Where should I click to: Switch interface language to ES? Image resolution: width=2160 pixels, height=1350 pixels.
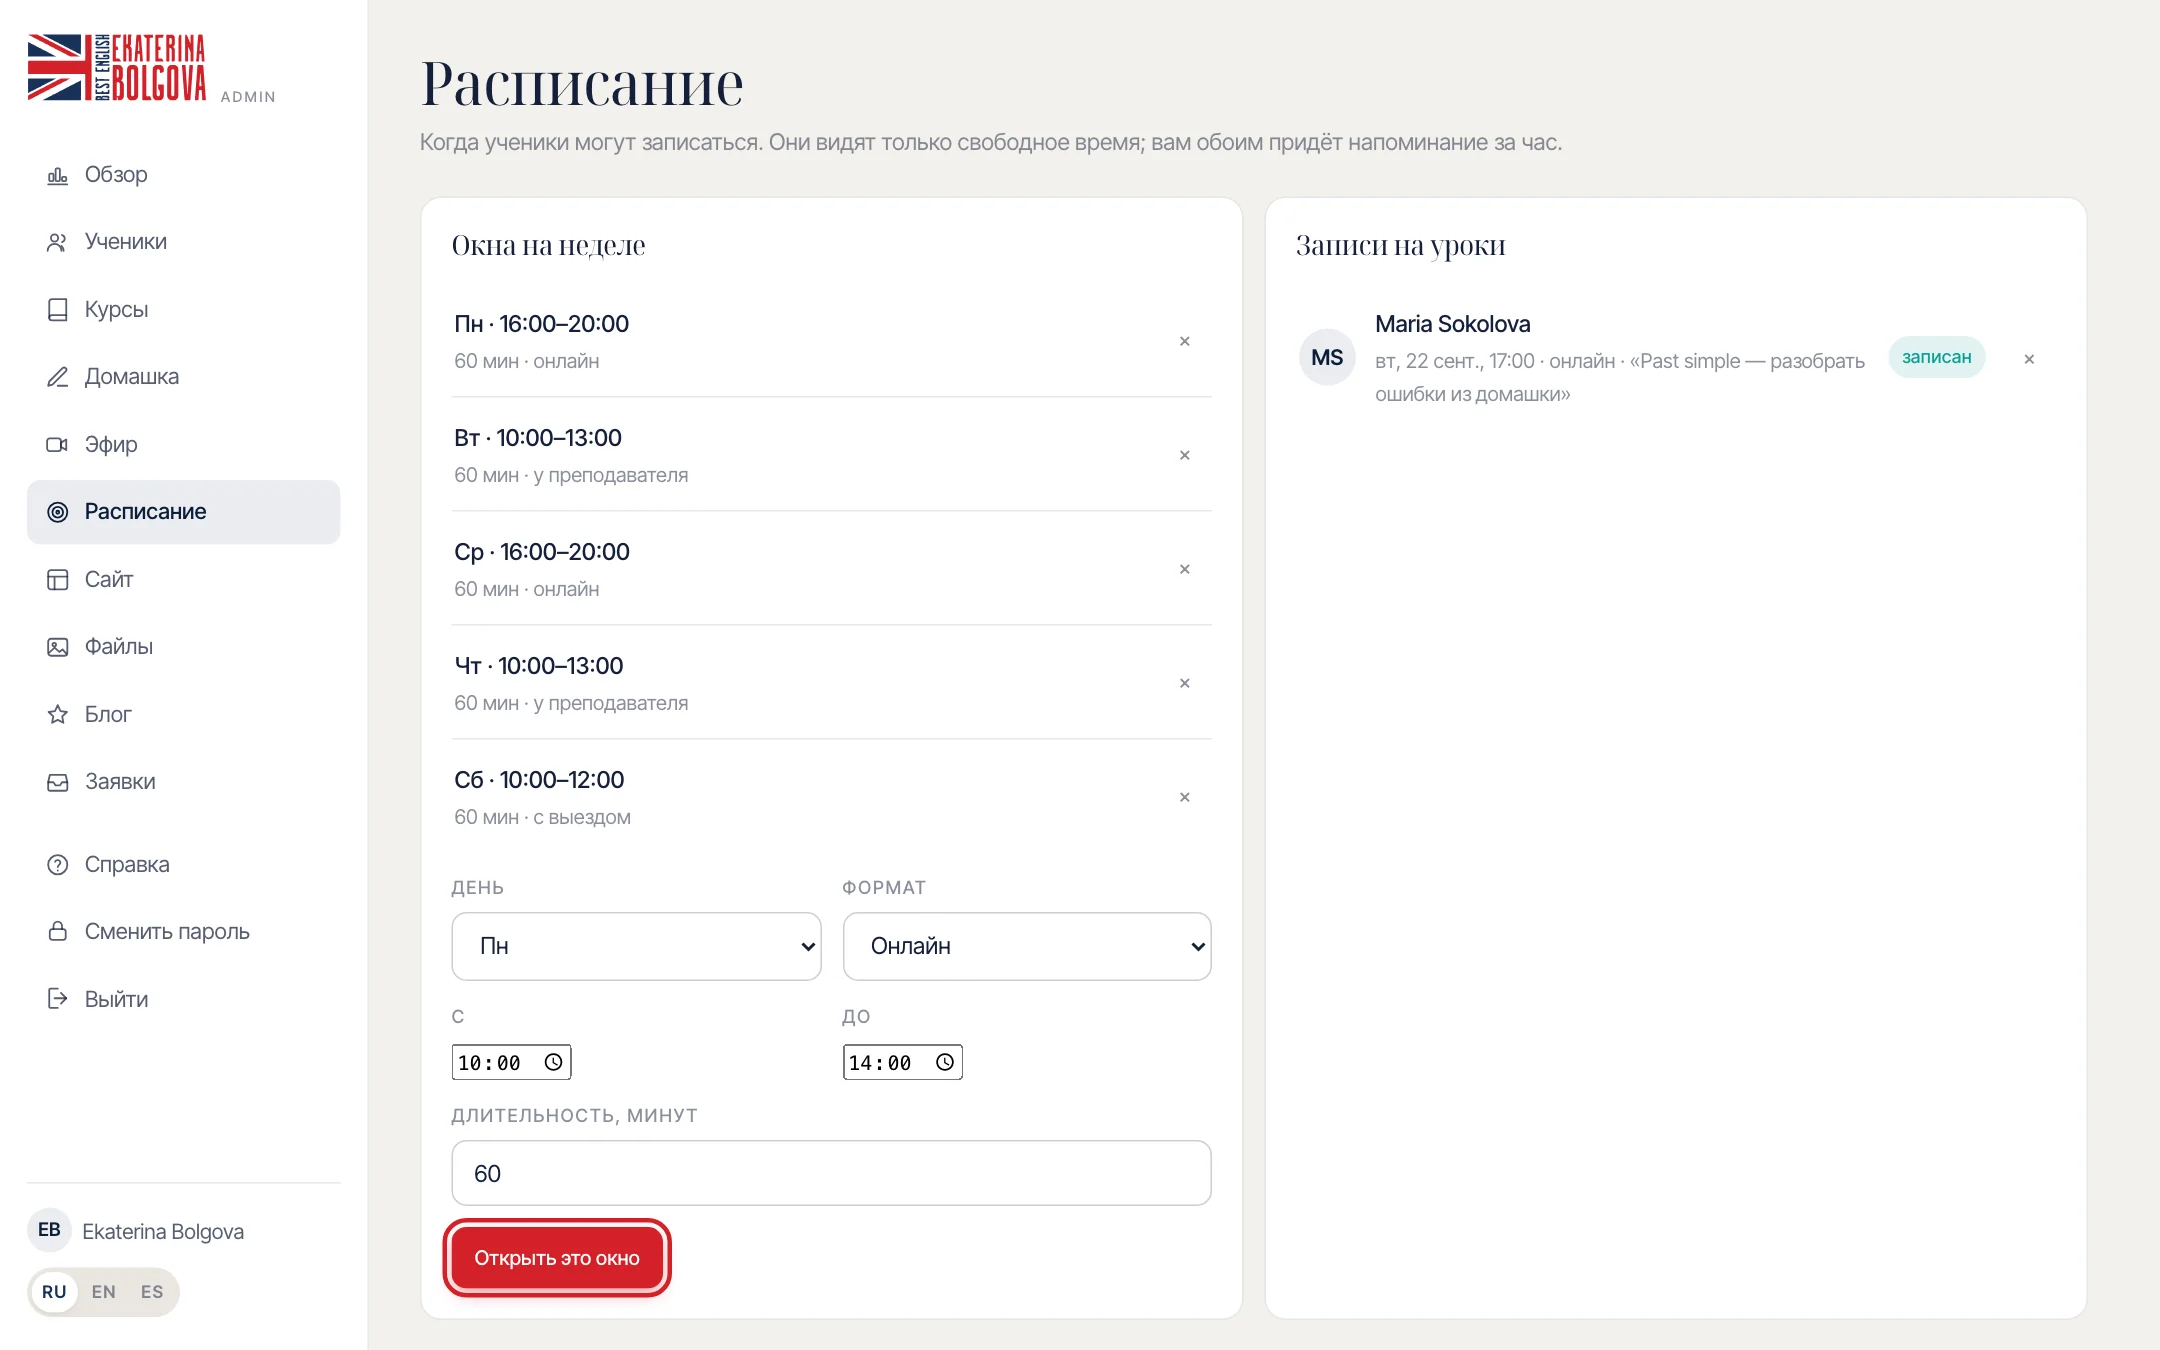click(x=151, y=1291)
